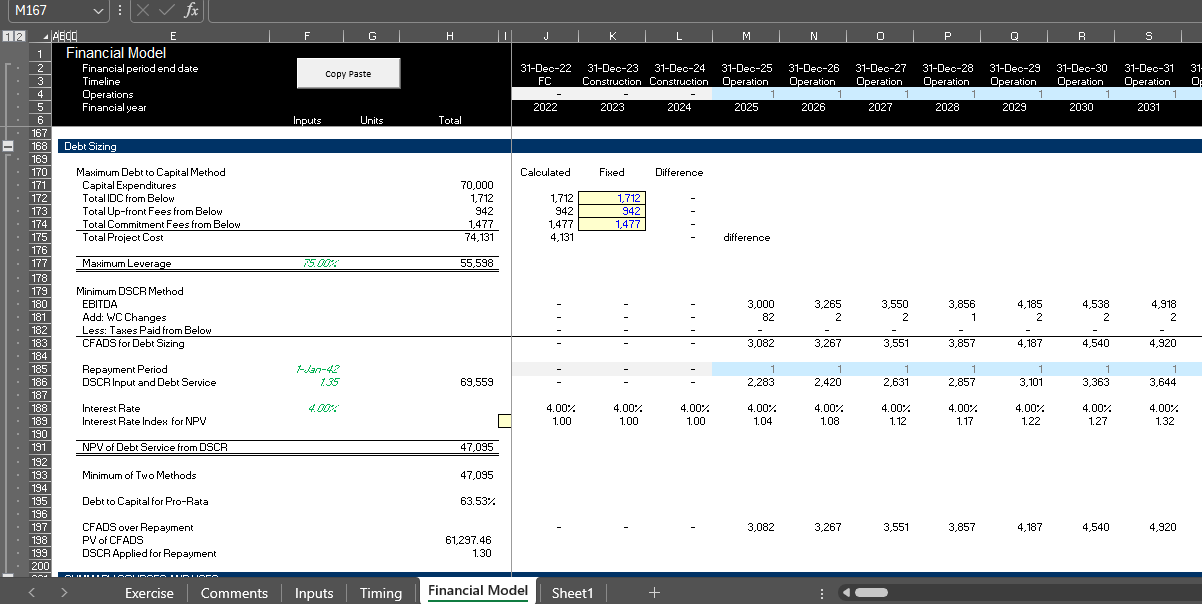Select the Total Project Cost 74,131 cell
Screen dimensions: 1202x604
coord(448,237)
